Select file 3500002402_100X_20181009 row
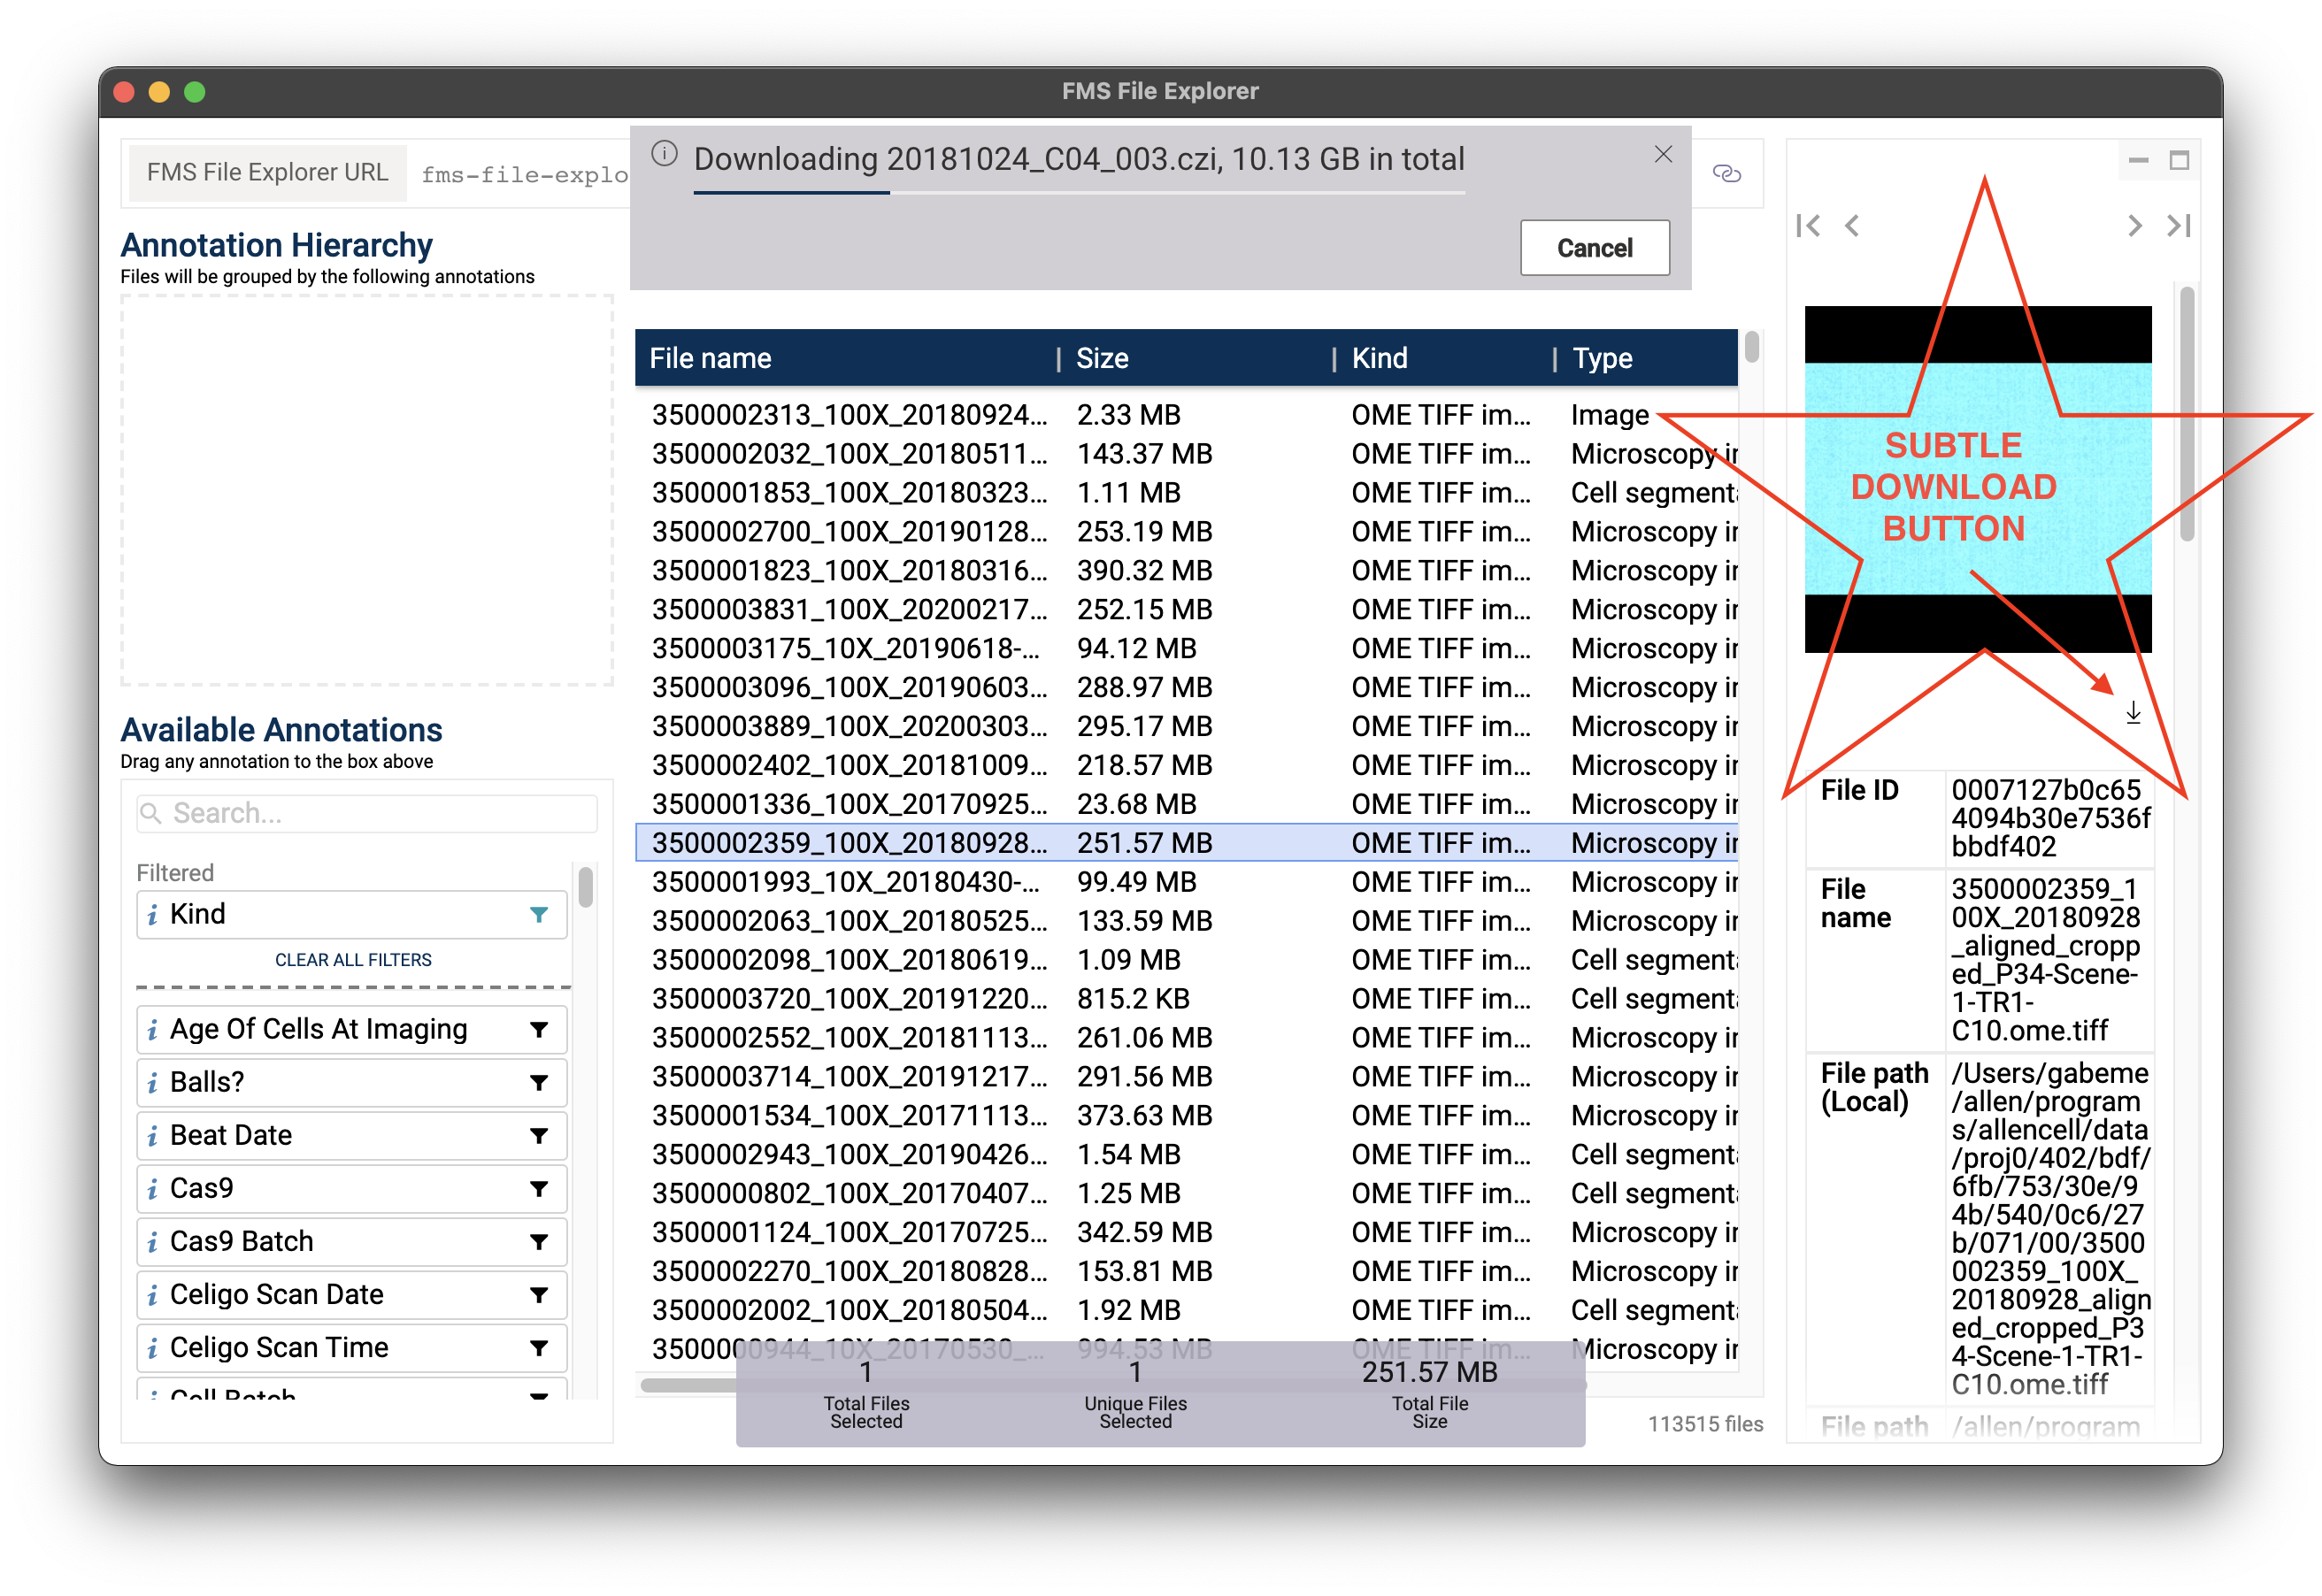The height and width of the screenshot is (1596, 2322). 1186,766
